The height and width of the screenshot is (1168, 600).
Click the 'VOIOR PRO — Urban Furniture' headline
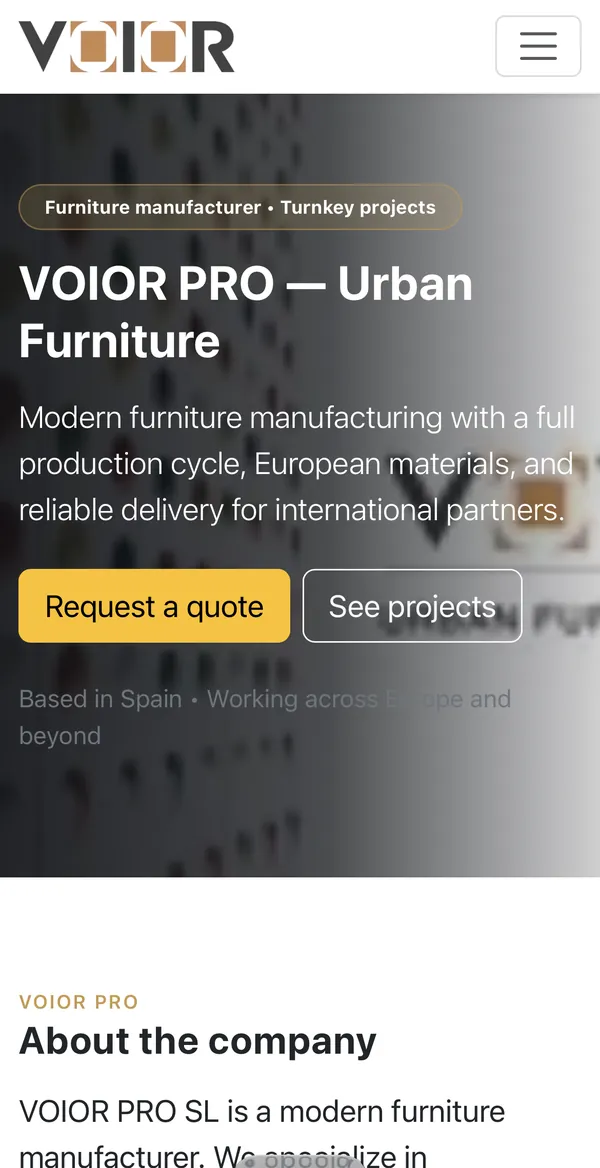click(246, 312)
